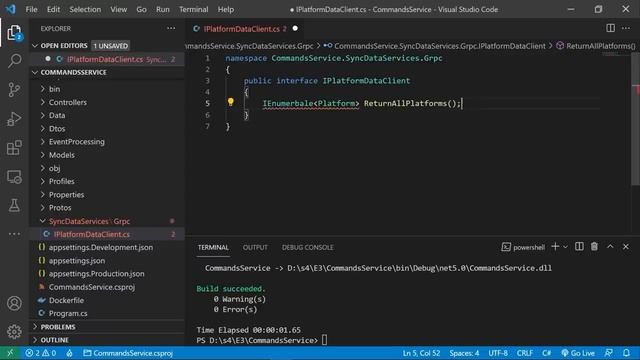Open the Explorer view in activity bar
This screenshot has width=640, height=360.
point(14,33)
